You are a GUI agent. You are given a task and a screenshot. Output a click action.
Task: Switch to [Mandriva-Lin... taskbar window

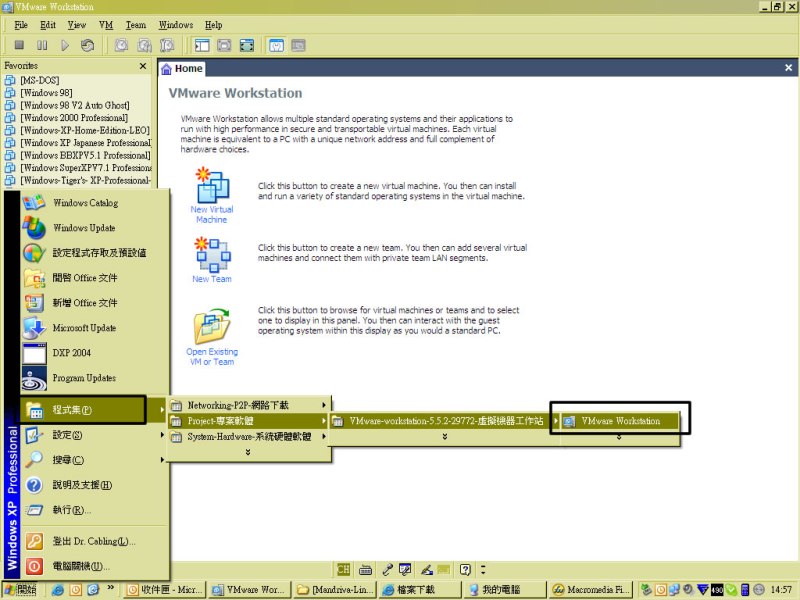tap(336, 590)
